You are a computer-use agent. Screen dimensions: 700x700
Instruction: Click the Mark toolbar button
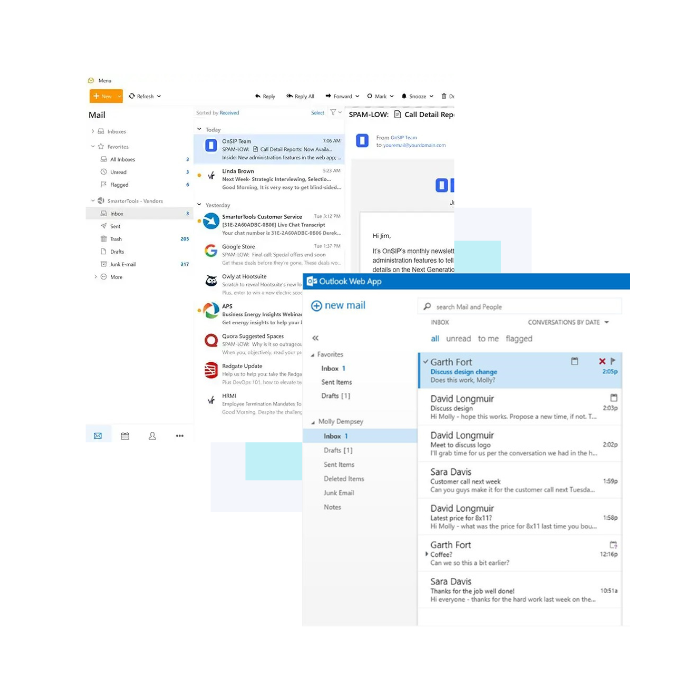tap(377, 96)
